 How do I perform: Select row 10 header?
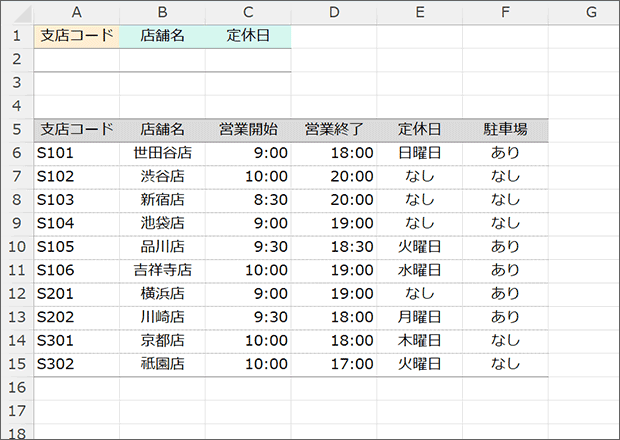pyautogui.click(x=16, y=245)
